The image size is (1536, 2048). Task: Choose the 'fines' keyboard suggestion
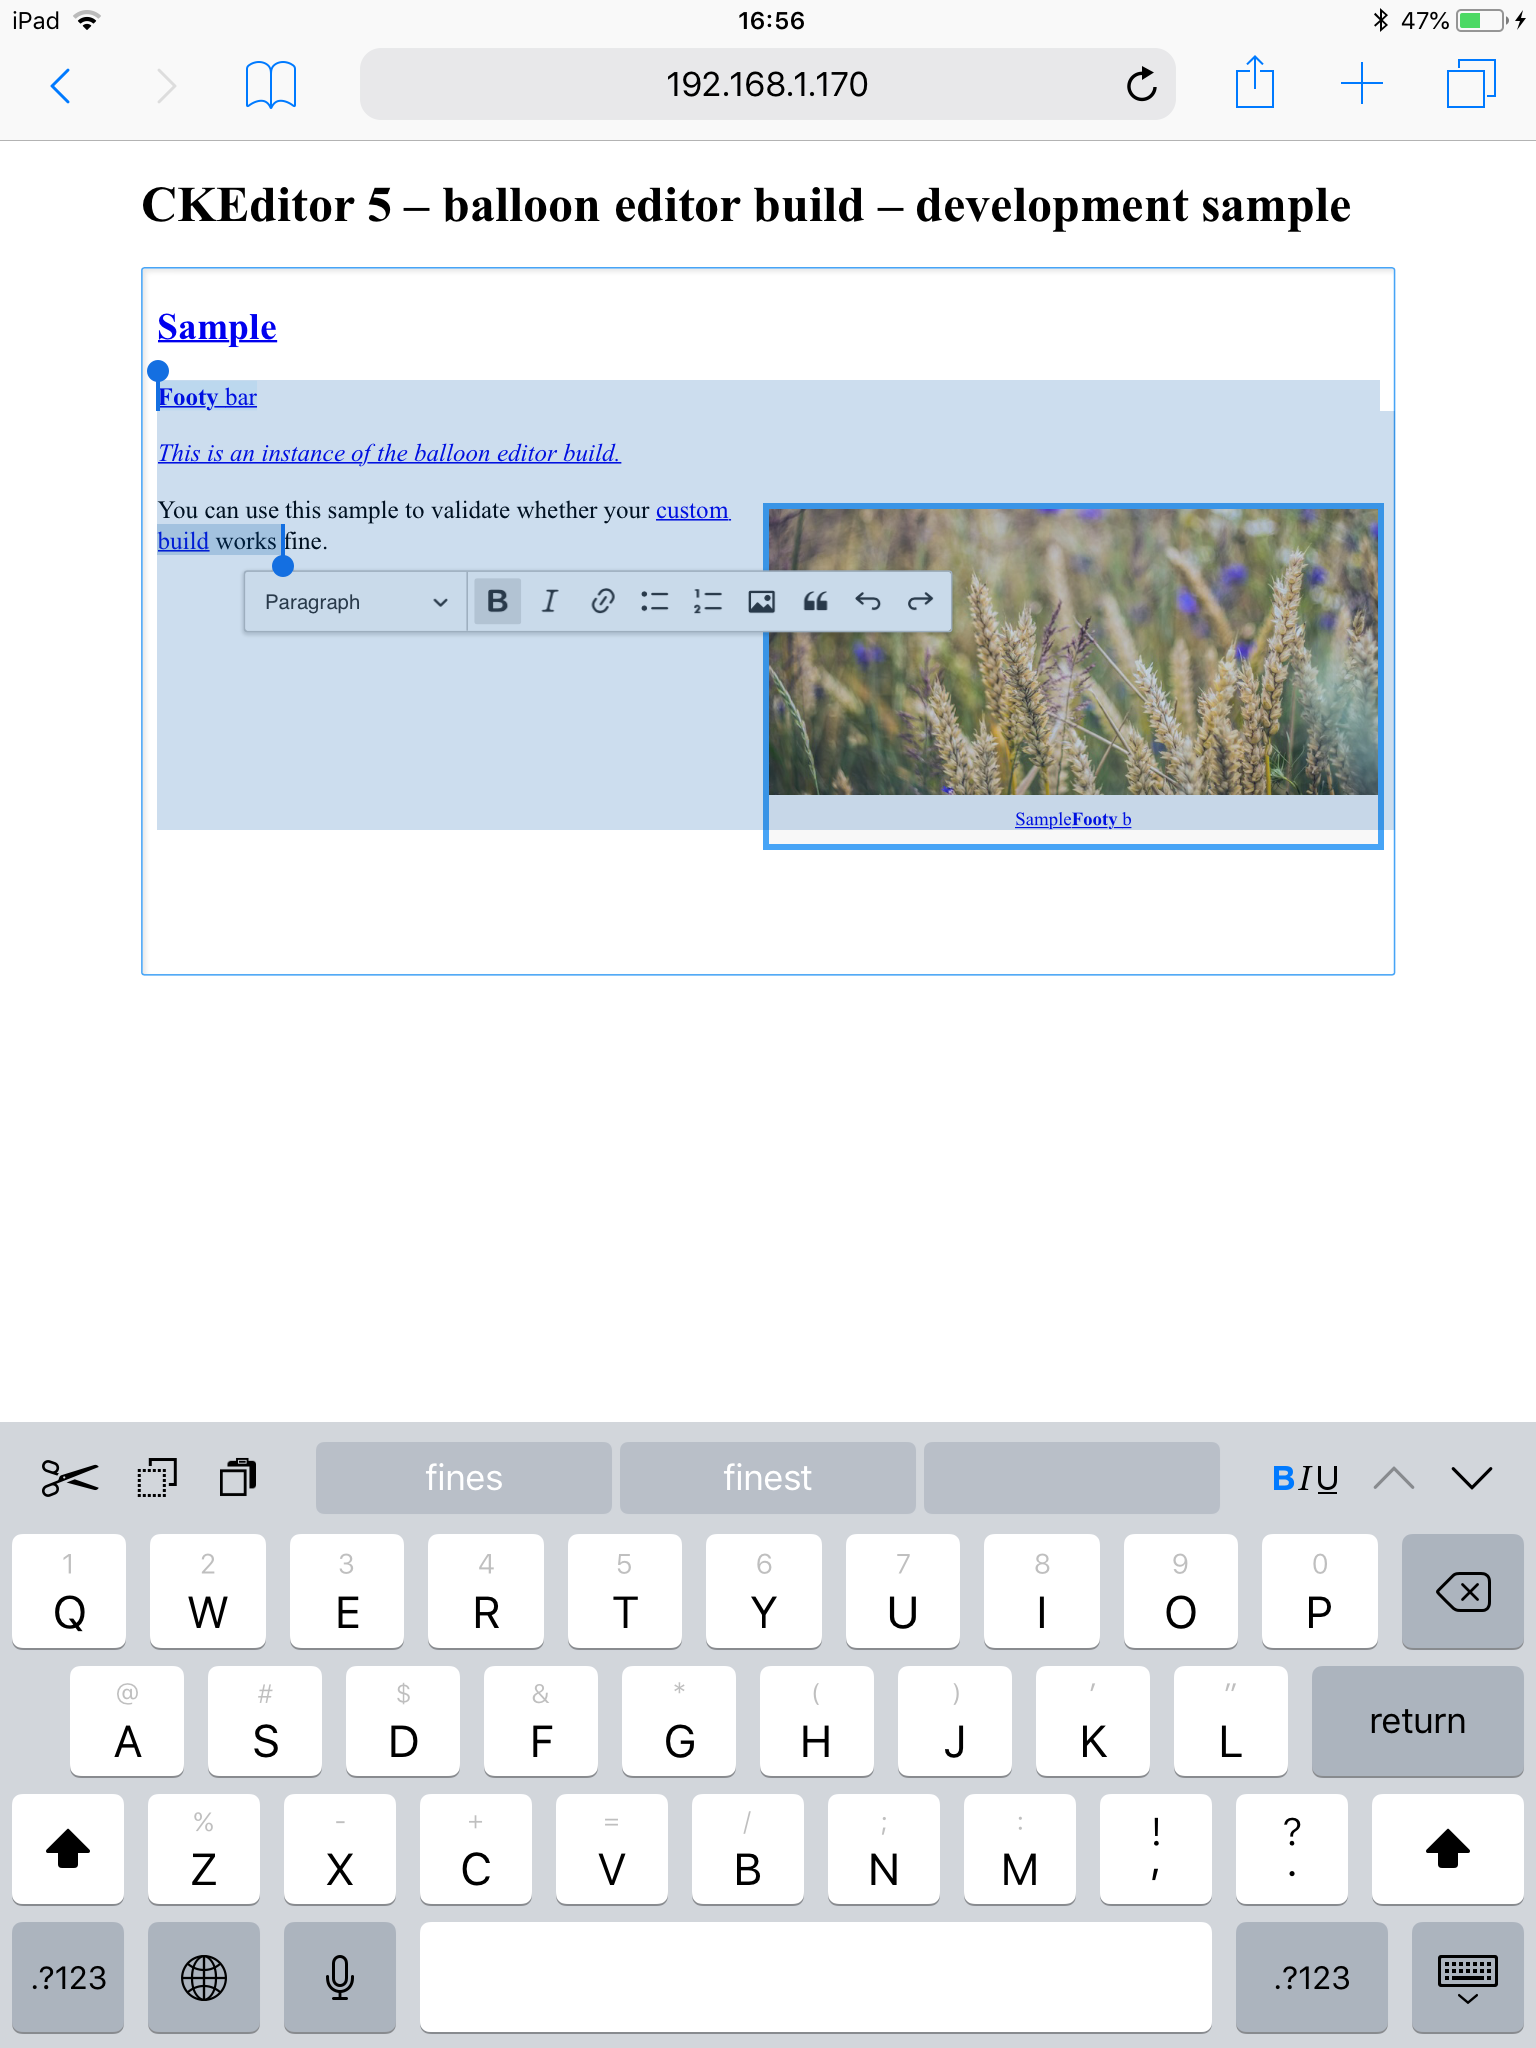tap(464, 1478)
